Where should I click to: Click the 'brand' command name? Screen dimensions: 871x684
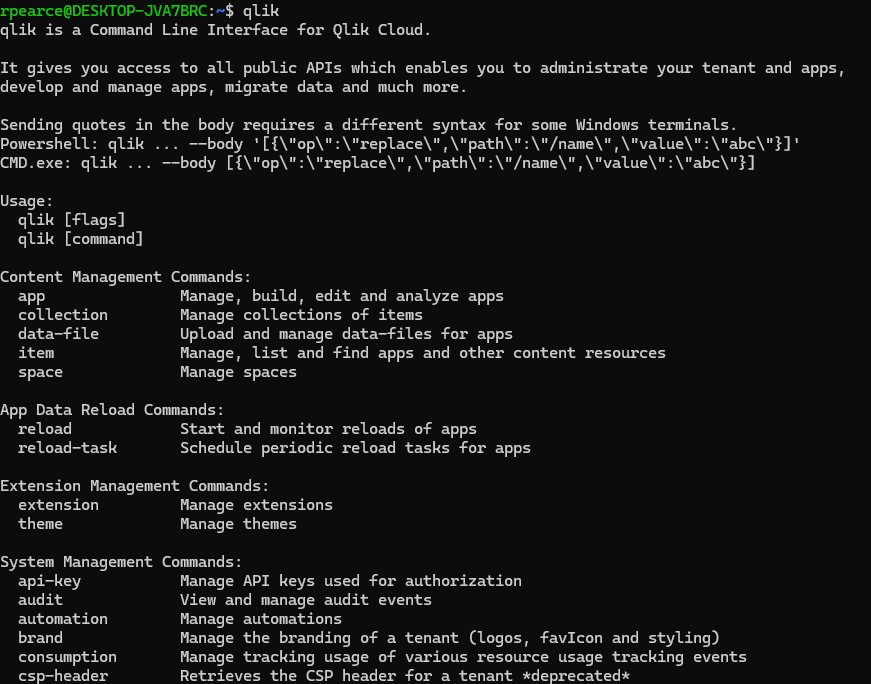(40, 638)
